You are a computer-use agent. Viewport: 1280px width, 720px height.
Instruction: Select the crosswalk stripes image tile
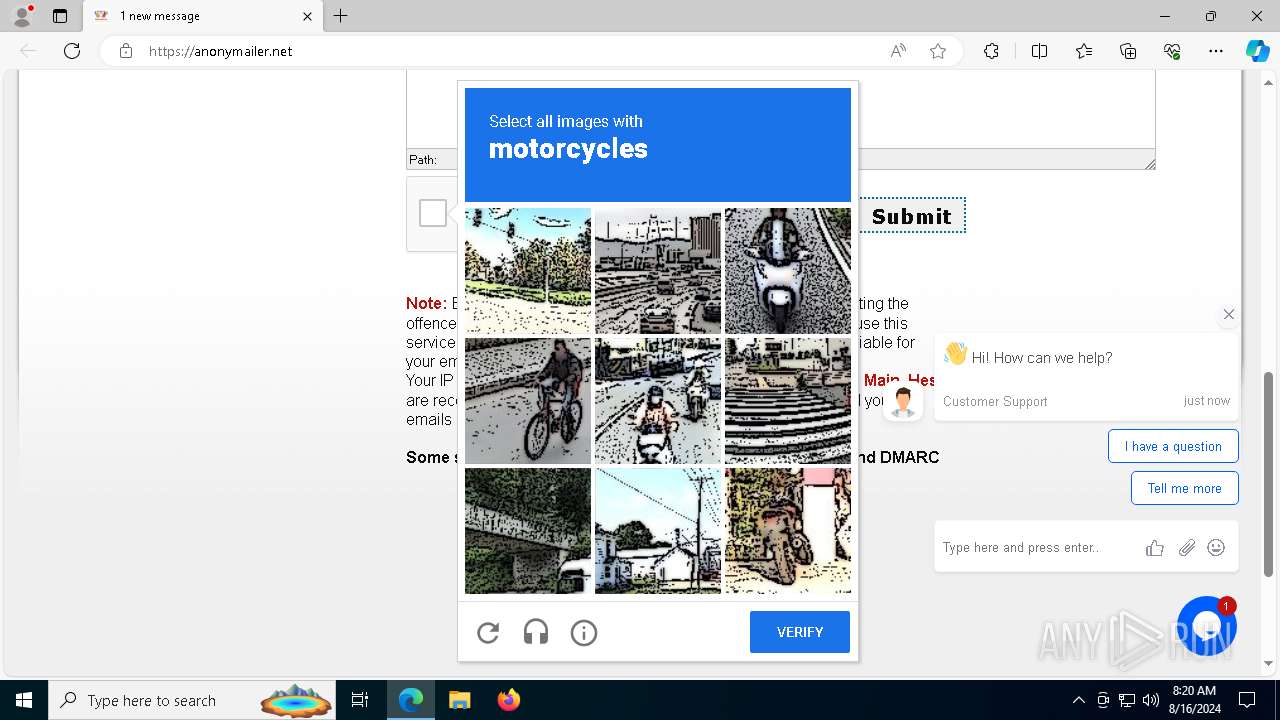[788, 401]
